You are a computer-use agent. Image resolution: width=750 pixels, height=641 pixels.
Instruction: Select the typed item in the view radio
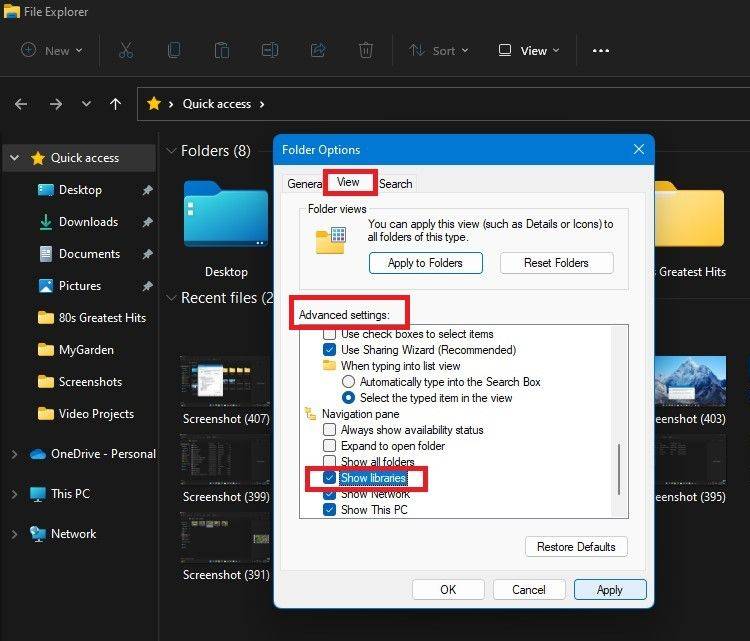(x=349, y=398)
